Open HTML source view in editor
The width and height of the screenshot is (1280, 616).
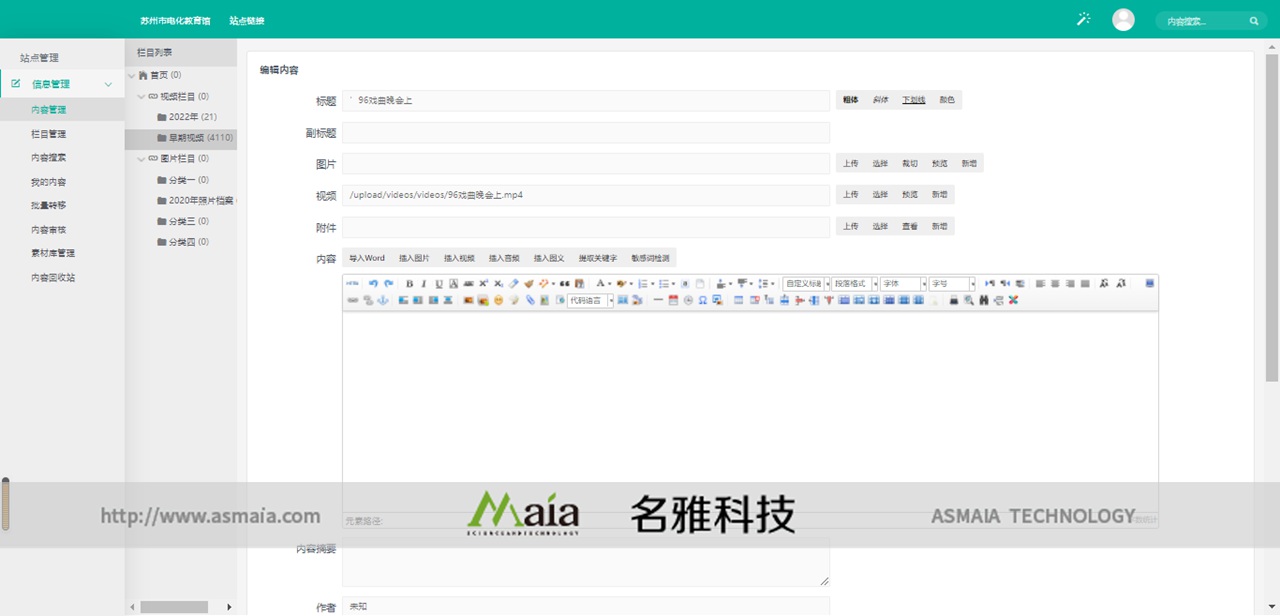click(x=353, y=284)
